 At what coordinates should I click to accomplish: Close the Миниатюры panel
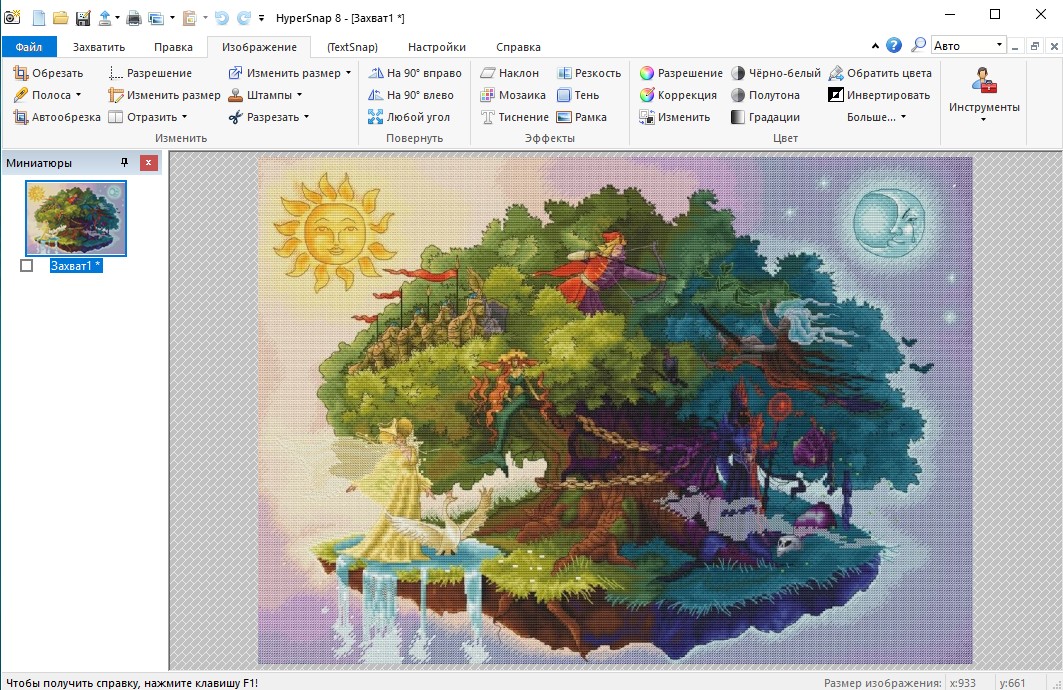click(148, 163)
